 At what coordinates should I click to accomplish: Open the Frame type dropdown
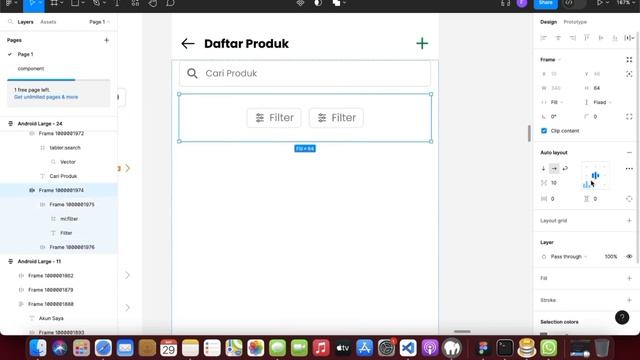[550, 60]
